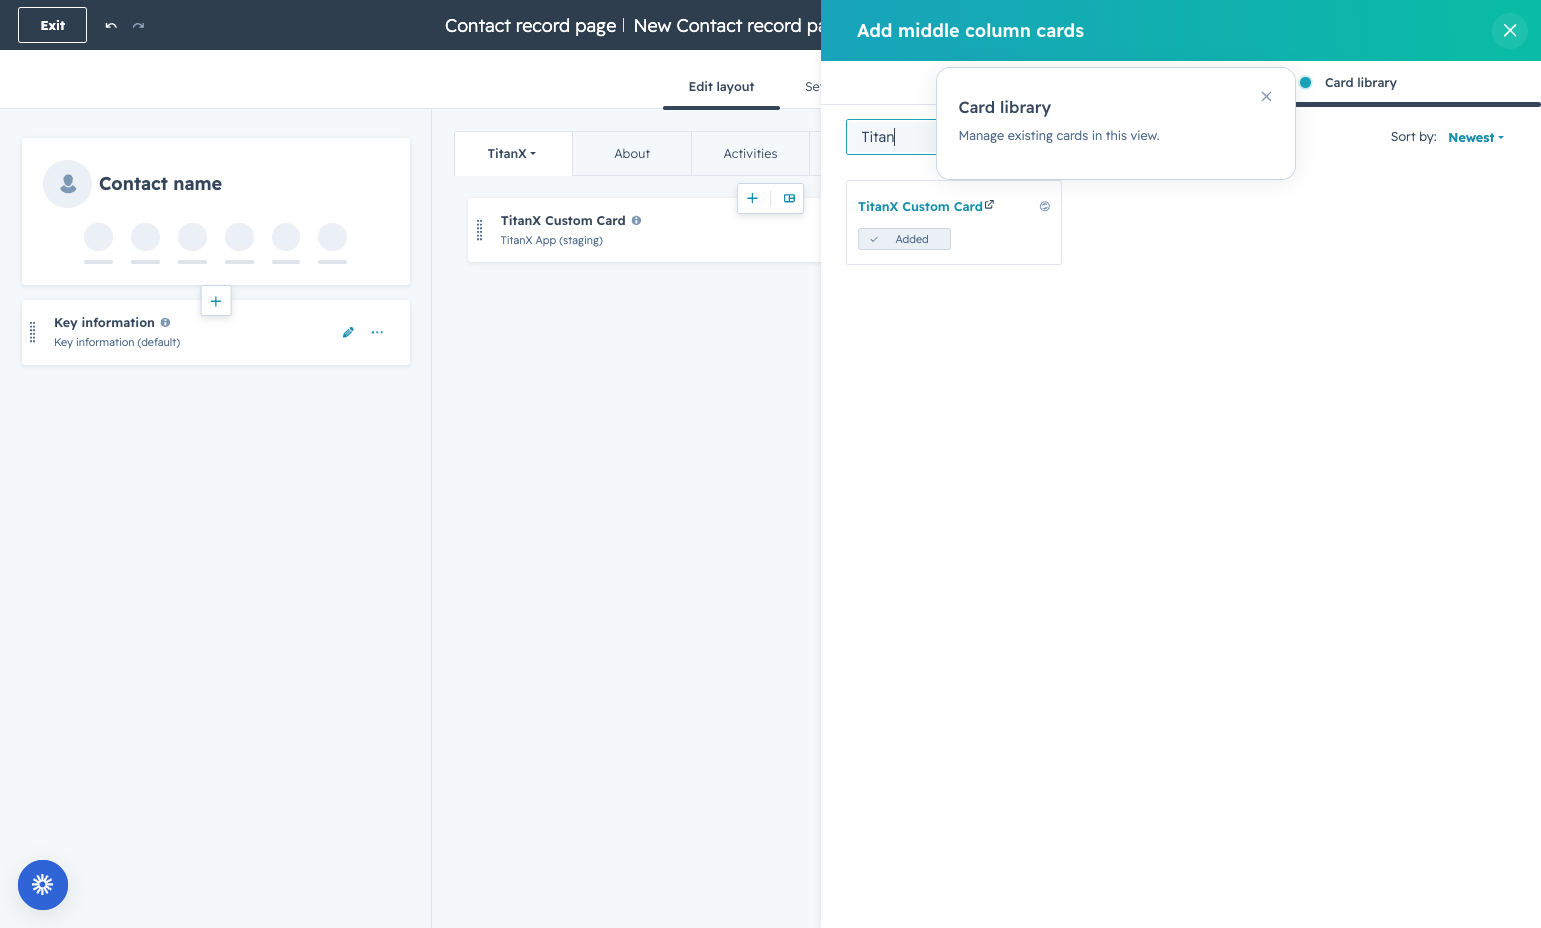
Task: Open the TitanX tab dropdown
Action: [512, 153]
